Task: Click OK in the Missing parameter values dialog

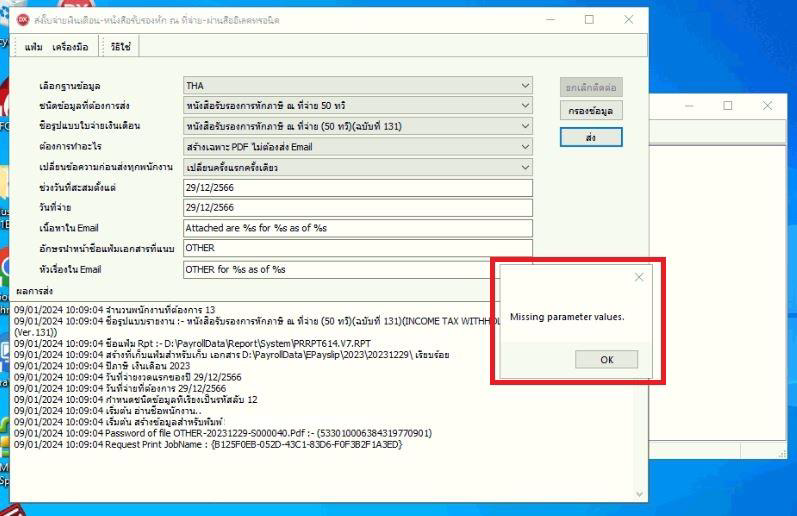Action: [606, 359]
